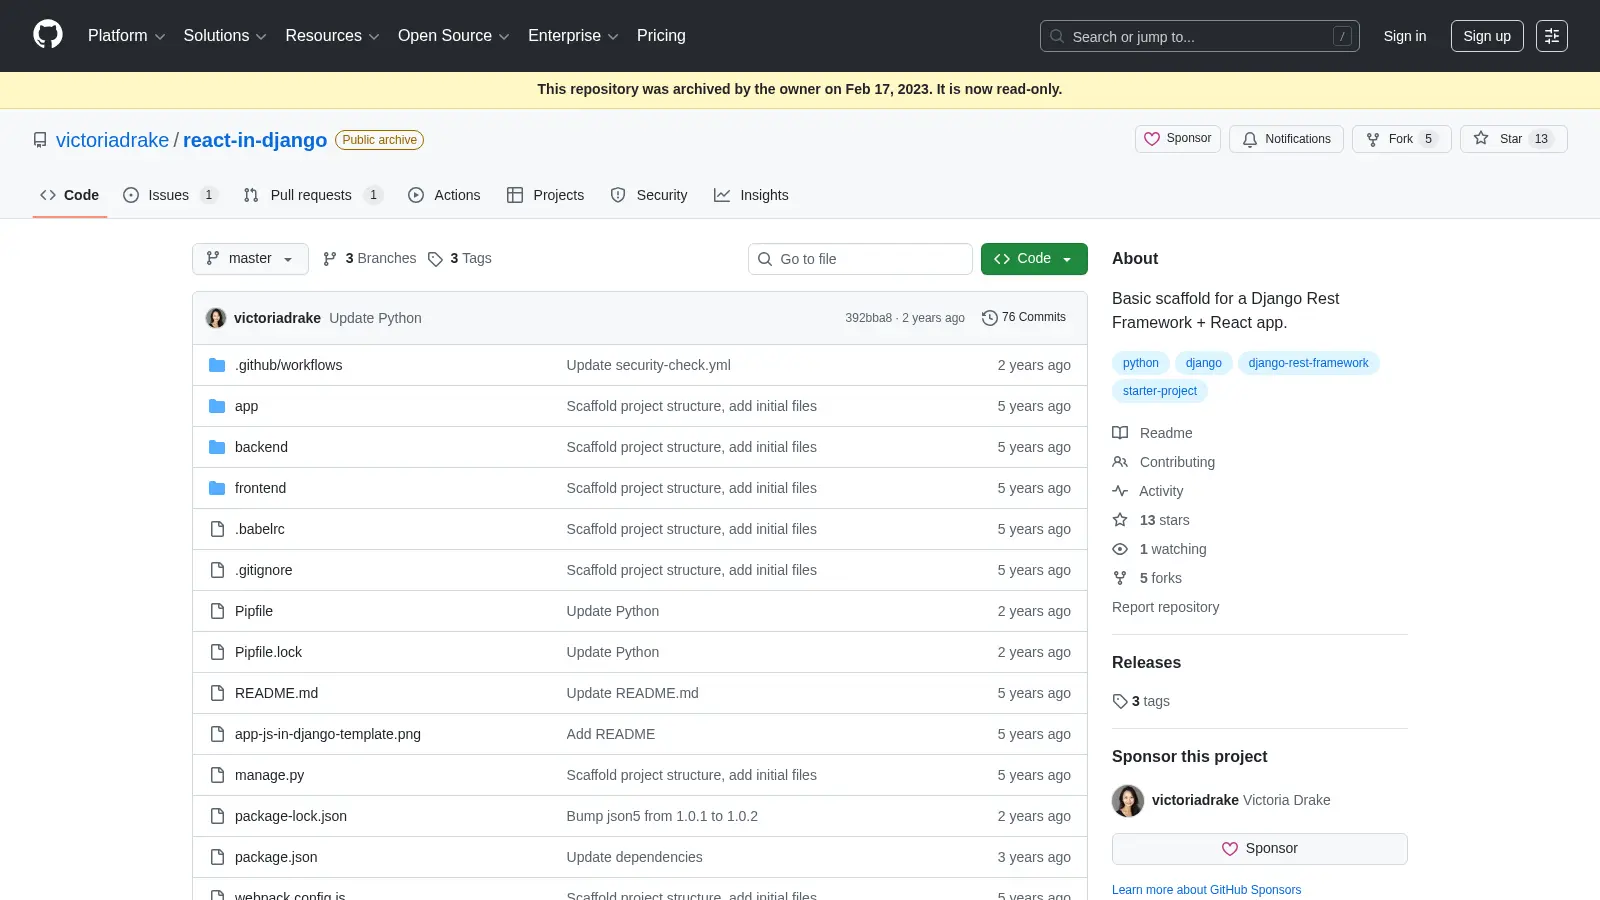Click the Contributing people icon
This screenshot has height=900, width=1600.
click(1120, 462)
